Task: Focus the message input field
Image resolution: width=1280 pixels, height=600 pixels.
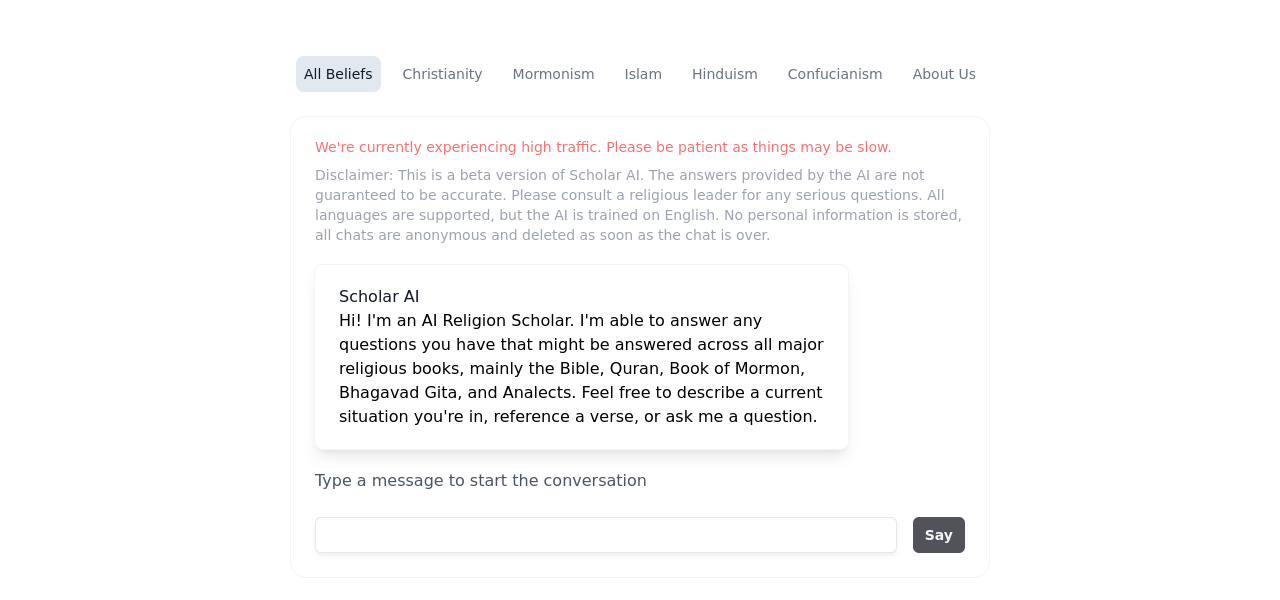Action: pyautogui.click(x=605, y=535)
